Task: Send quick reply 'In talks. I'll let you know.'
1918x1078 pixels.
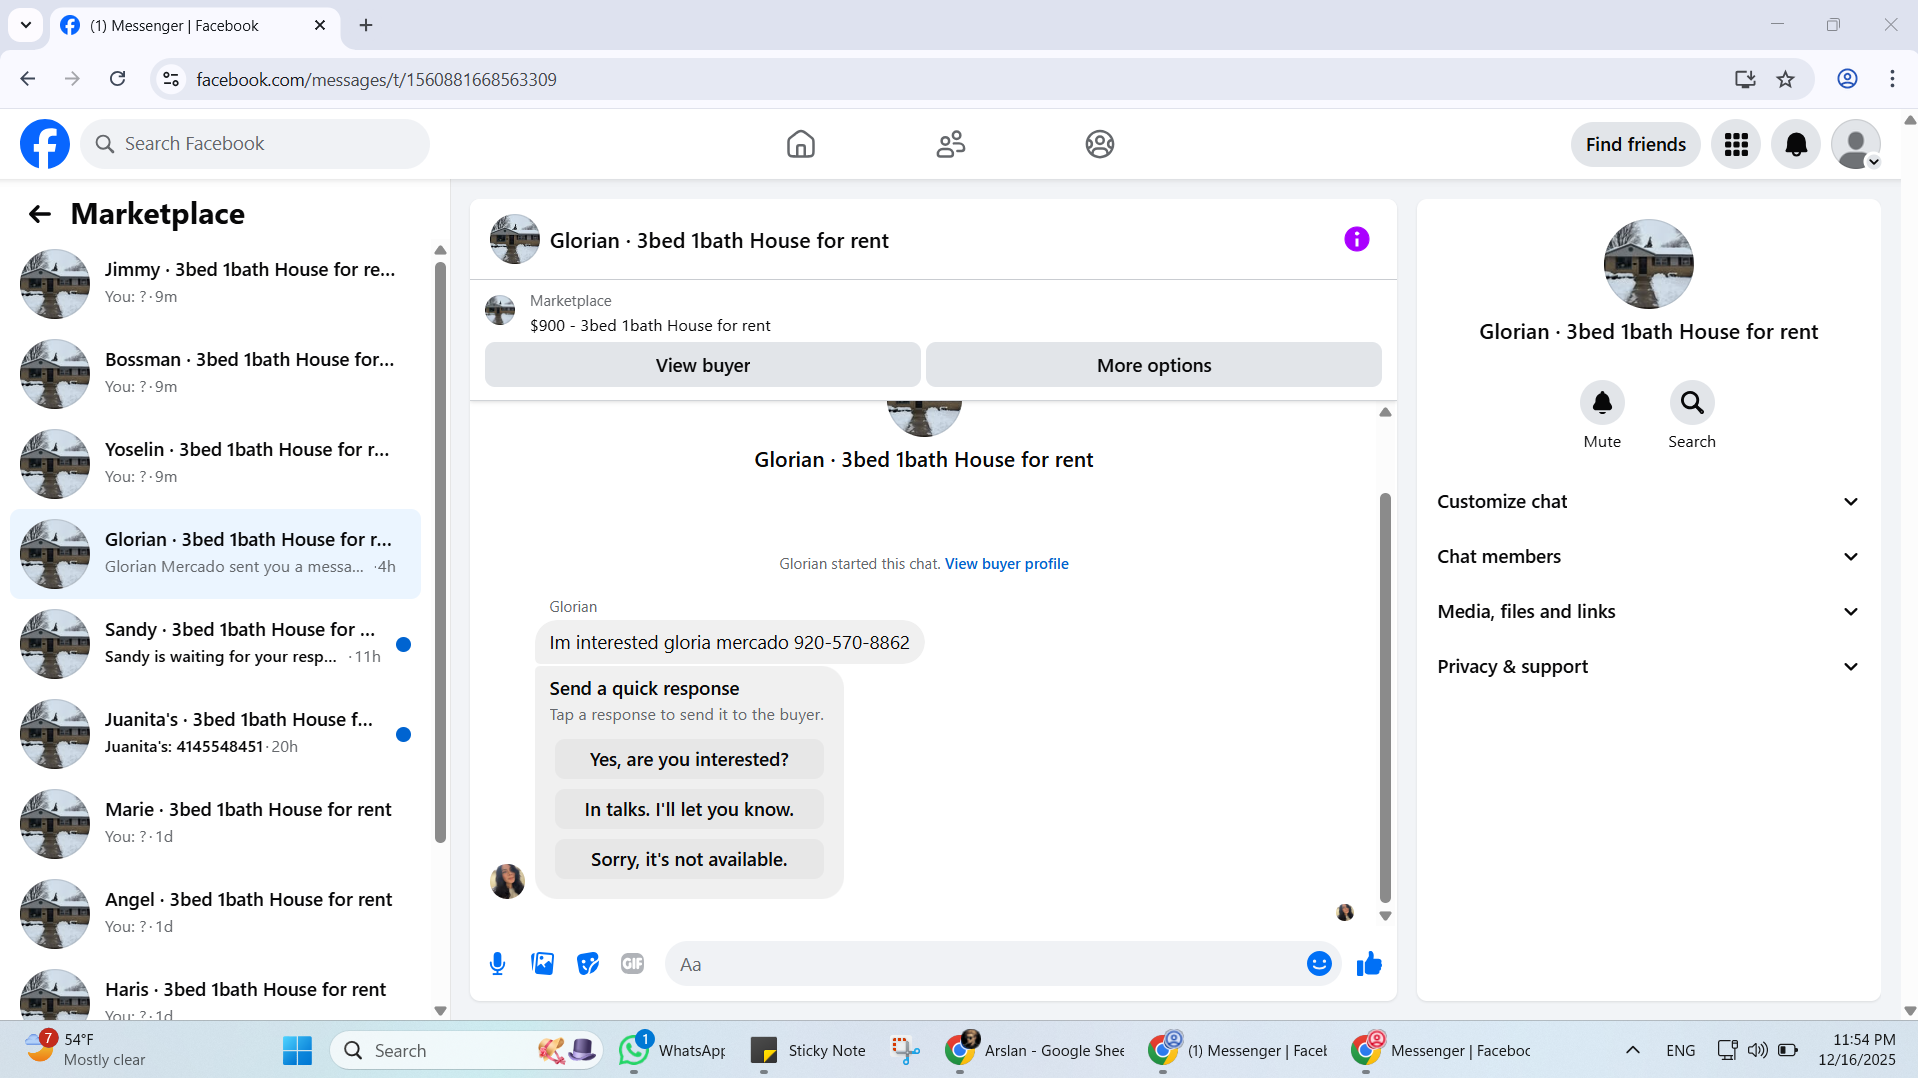Action: [x=689, y=809]
